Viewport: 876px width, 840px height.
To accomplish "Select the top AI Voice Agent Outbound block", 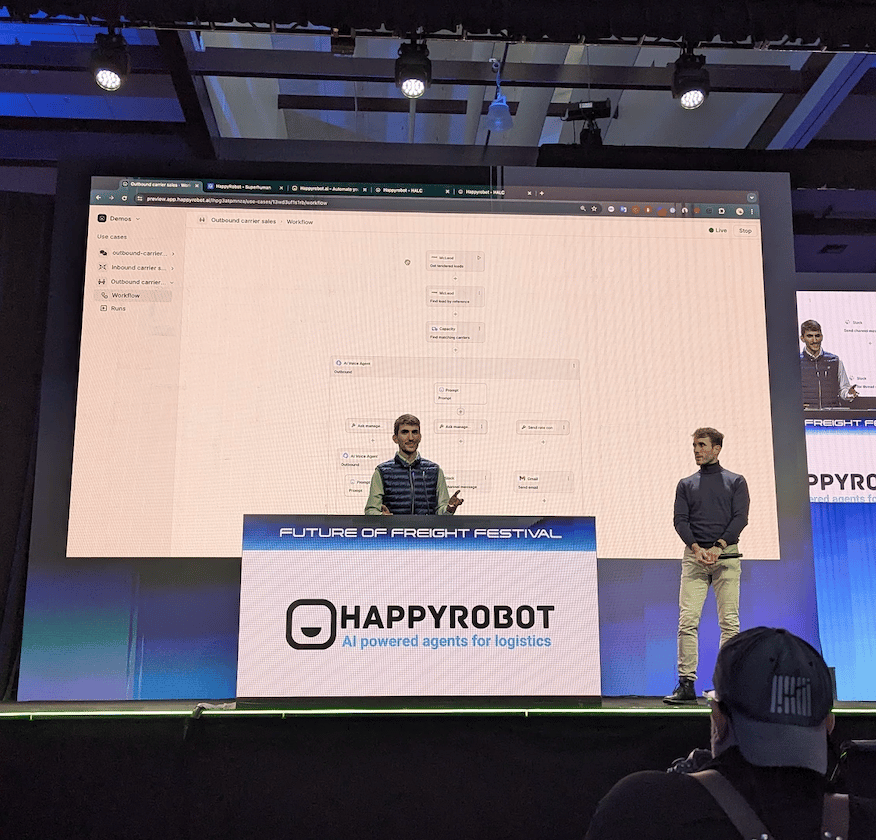I will pos(455,368).
